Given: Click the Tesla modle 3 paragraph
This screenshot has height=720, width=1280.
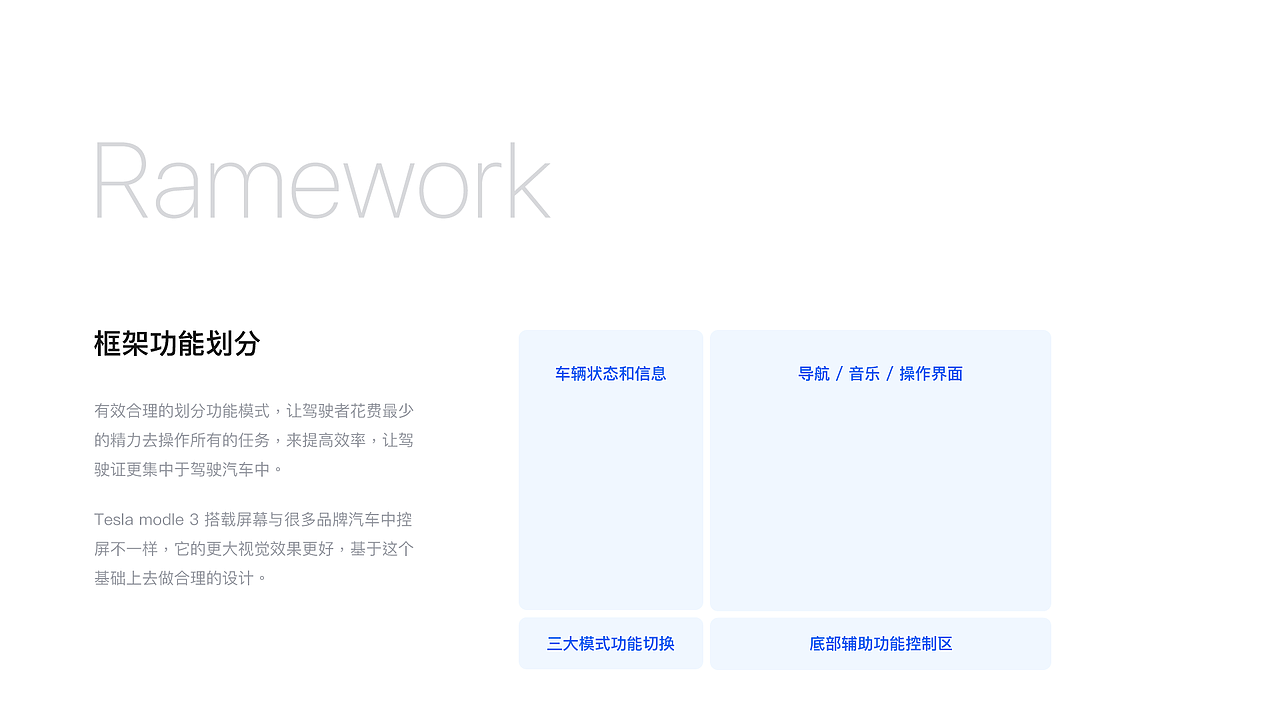Looking at the screenshot, I should pos(253,549).
